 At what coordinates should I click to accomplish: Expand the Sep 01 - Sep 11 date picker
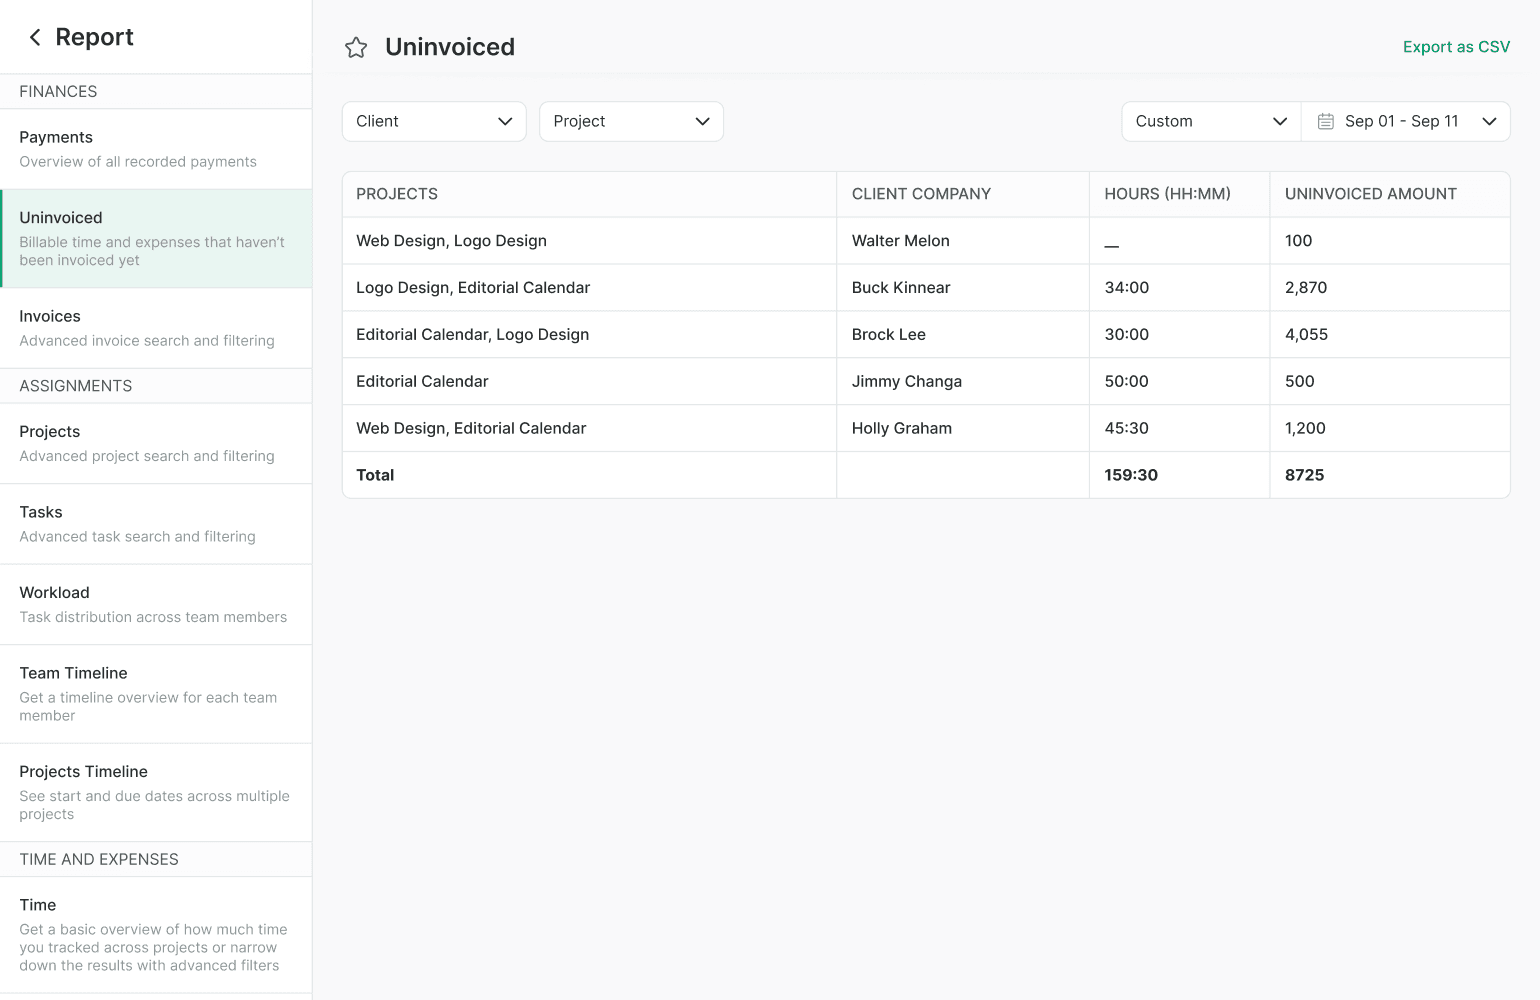click(1405, 121)
